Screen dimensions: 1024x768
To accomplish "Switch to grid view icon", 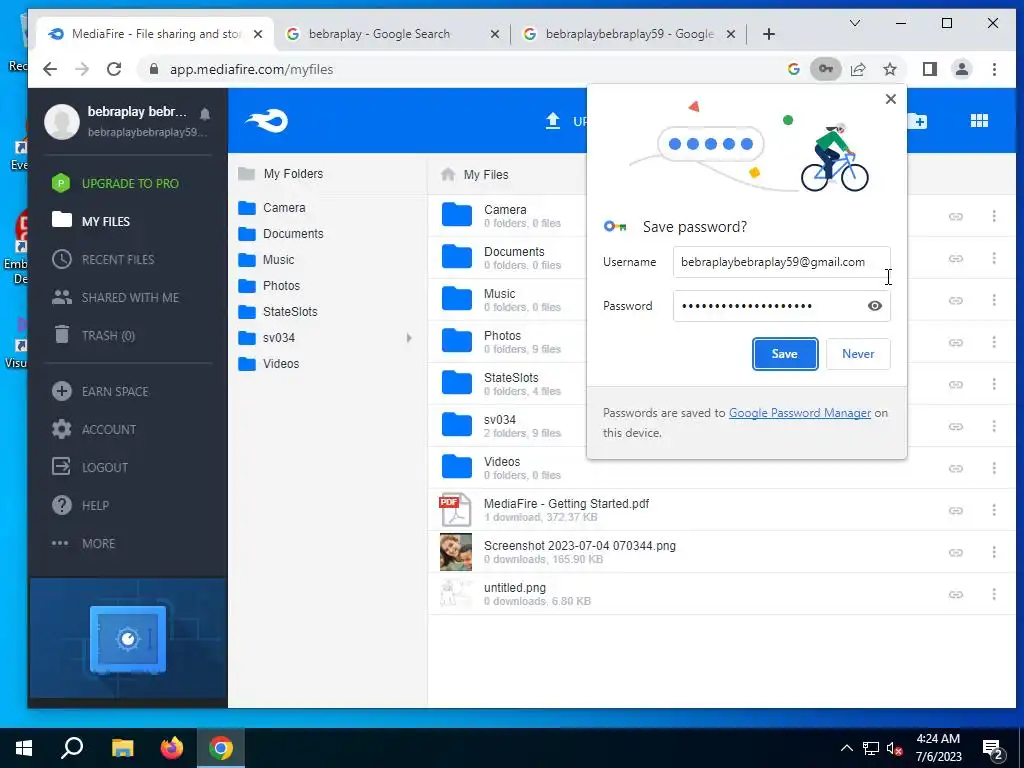I will pos(979,121).
